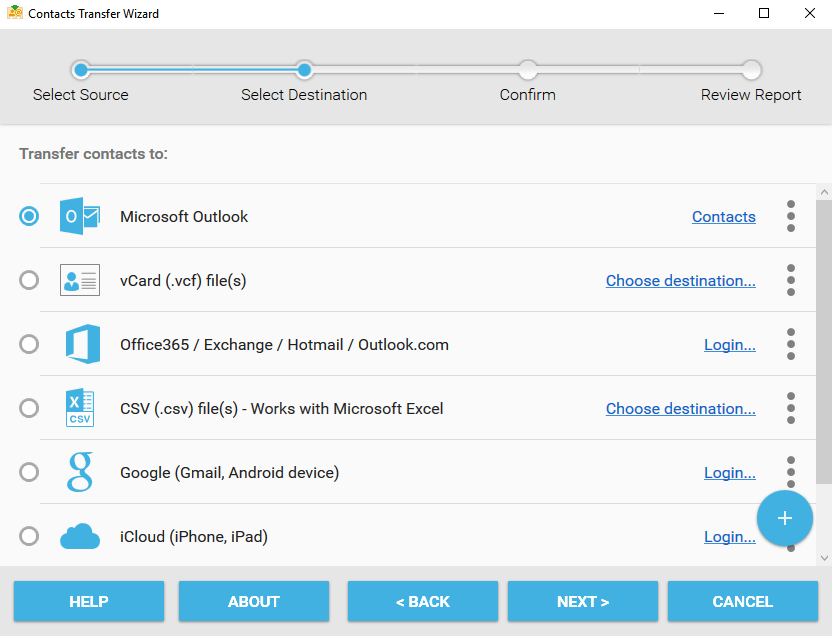Select Office365 / Exchange radio button
This screenshot has width=832, height=636.
point(29,344)
